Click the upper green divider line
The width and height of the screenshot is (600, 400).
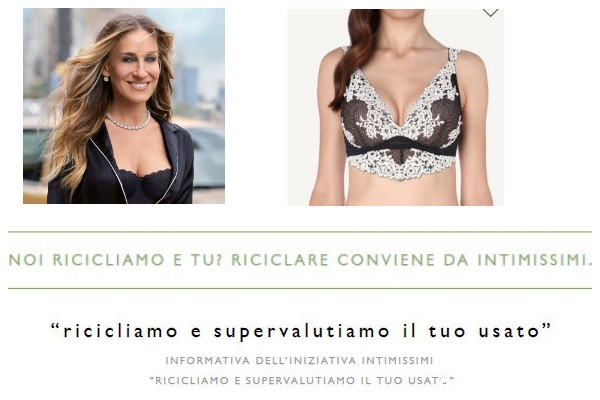click(300, 232)
